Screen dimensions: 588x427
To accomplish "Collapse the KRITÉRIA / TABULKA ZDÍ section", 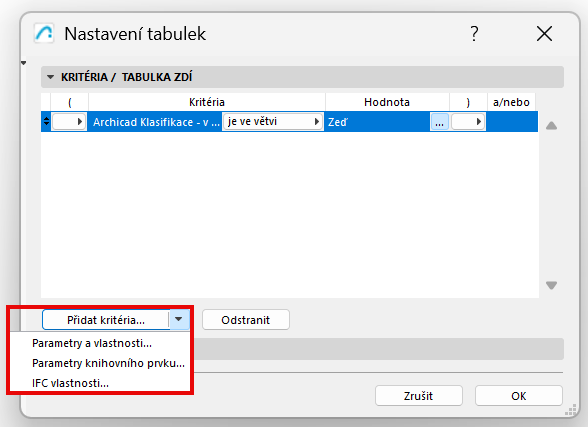I will 50,77.
